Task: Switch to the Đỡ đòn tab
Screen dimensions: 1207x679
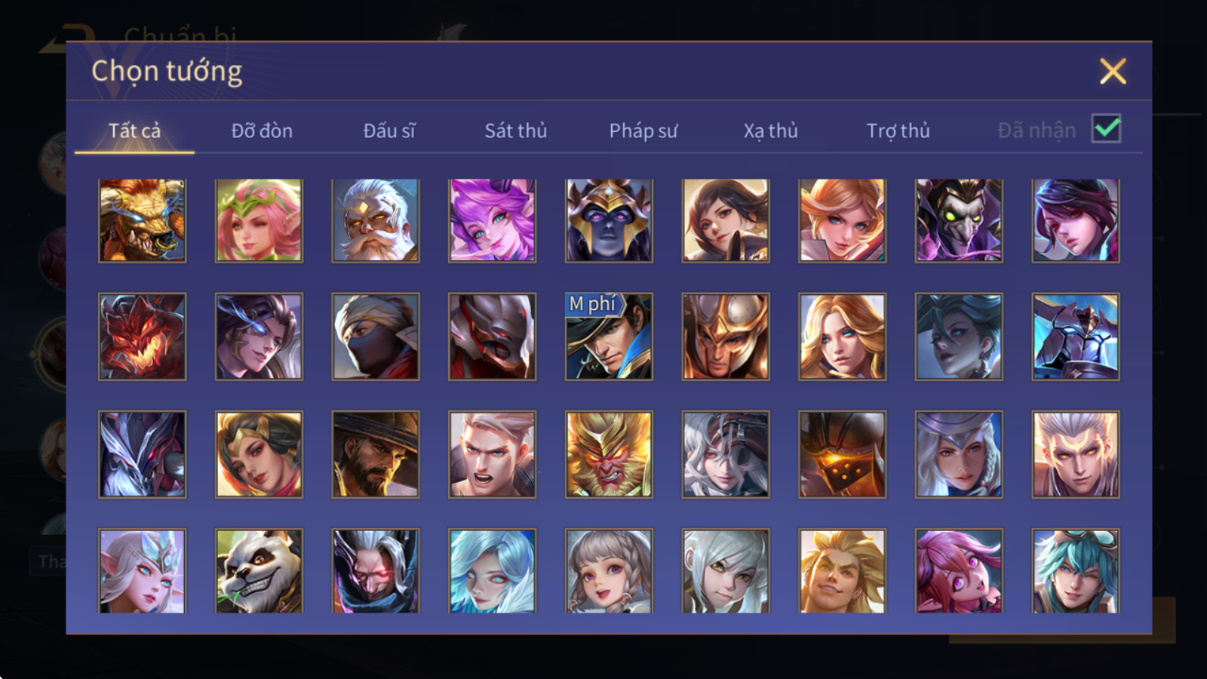Action: (x=262, y=131)
